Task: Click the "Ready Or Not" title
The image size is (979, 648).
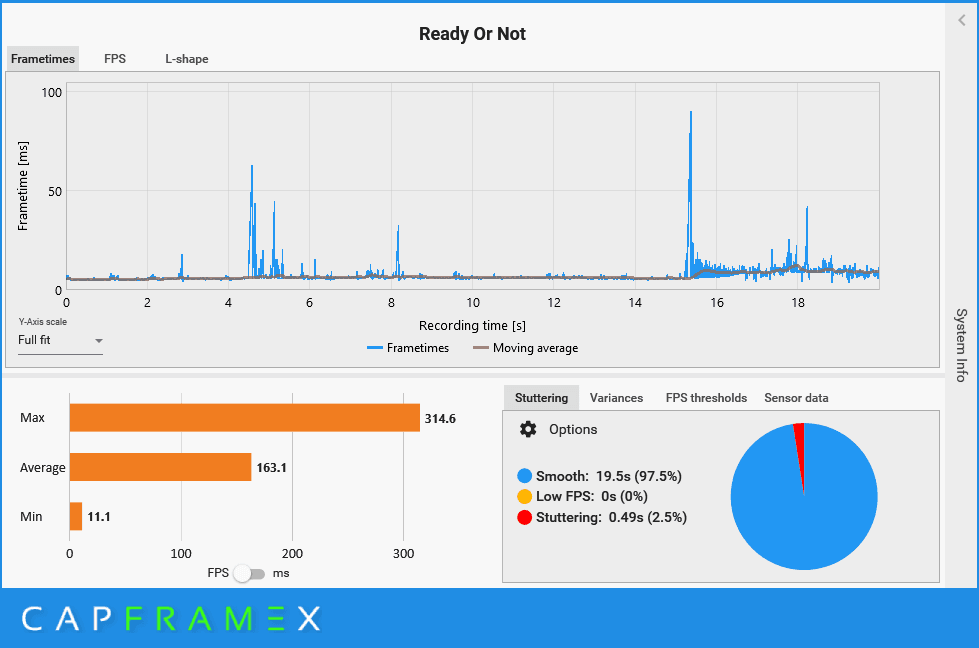Action: coord(473,34)
